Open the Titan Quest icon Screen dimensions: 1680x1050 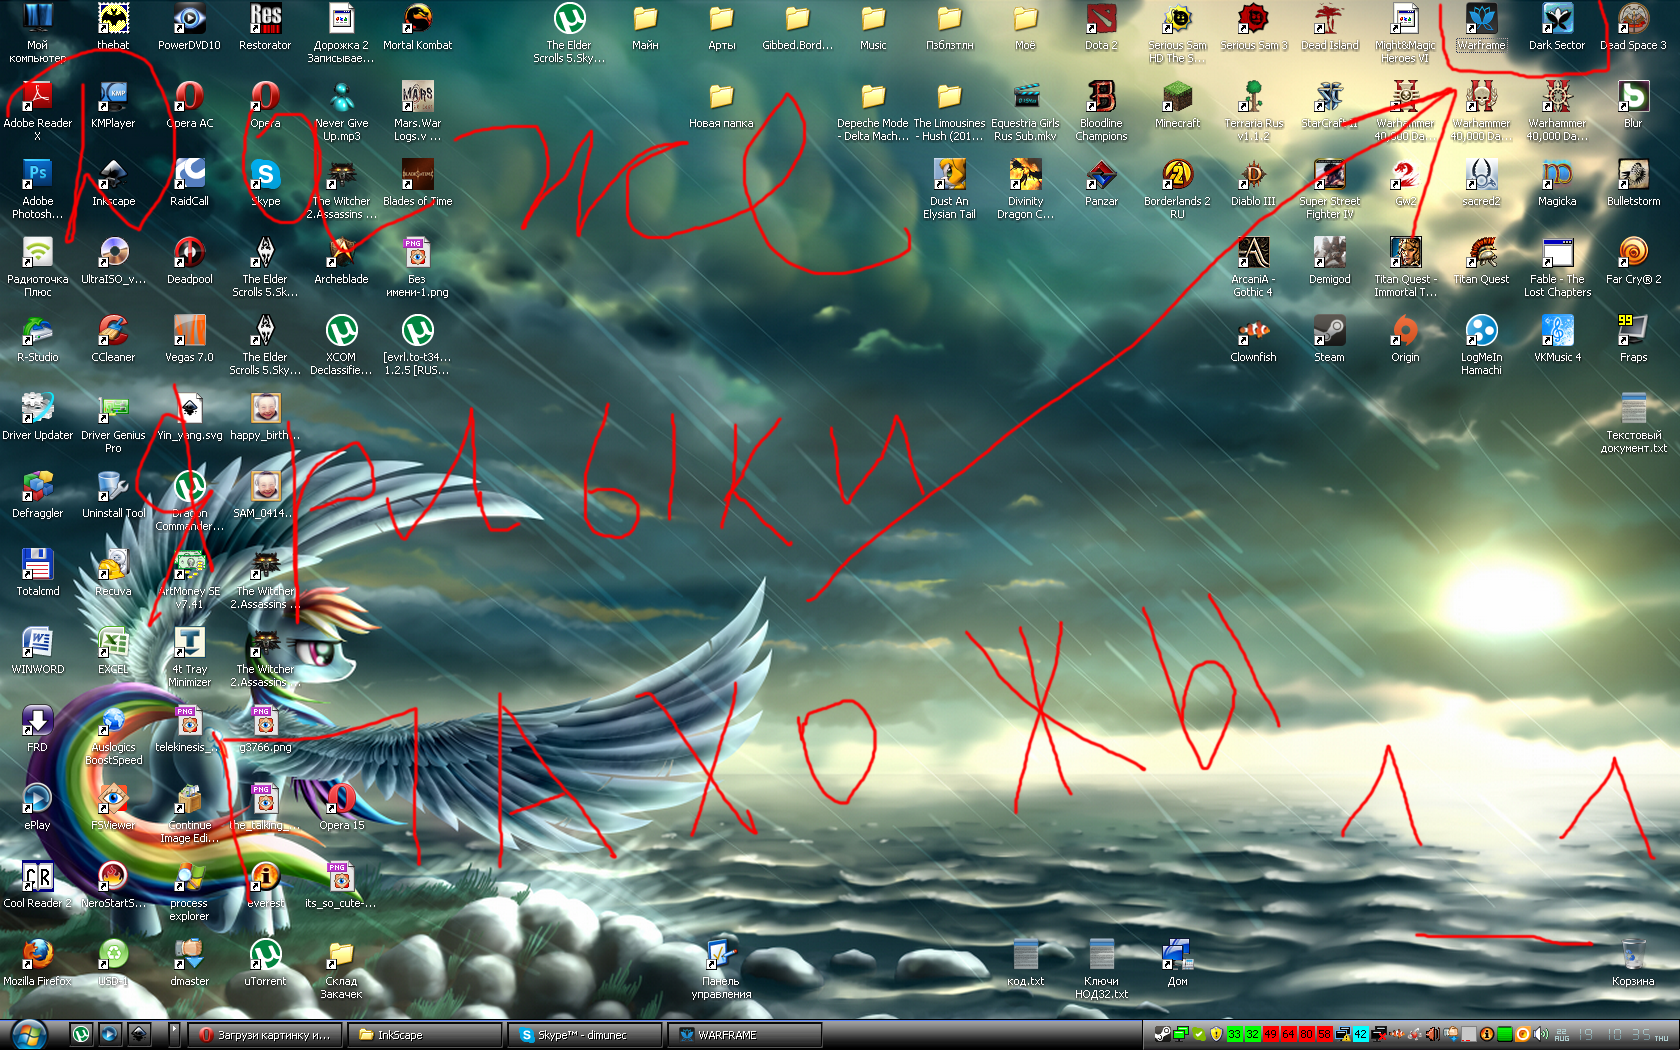pyautogui.click(x=1481, y=261)
